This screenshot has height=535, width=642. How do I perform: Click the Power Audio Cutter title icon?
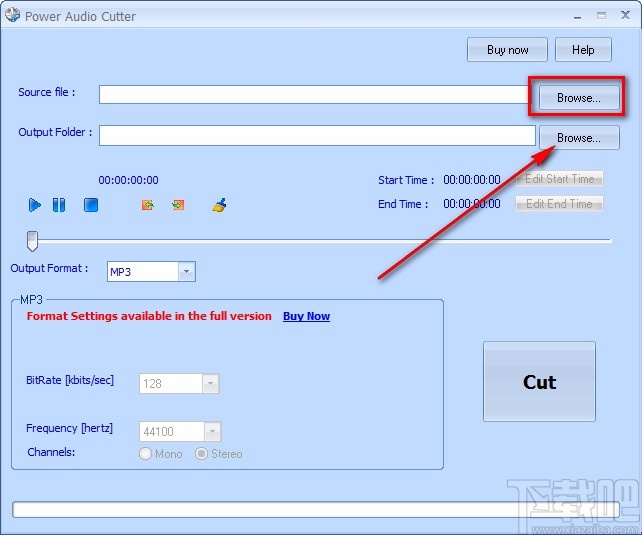(12, 15)
